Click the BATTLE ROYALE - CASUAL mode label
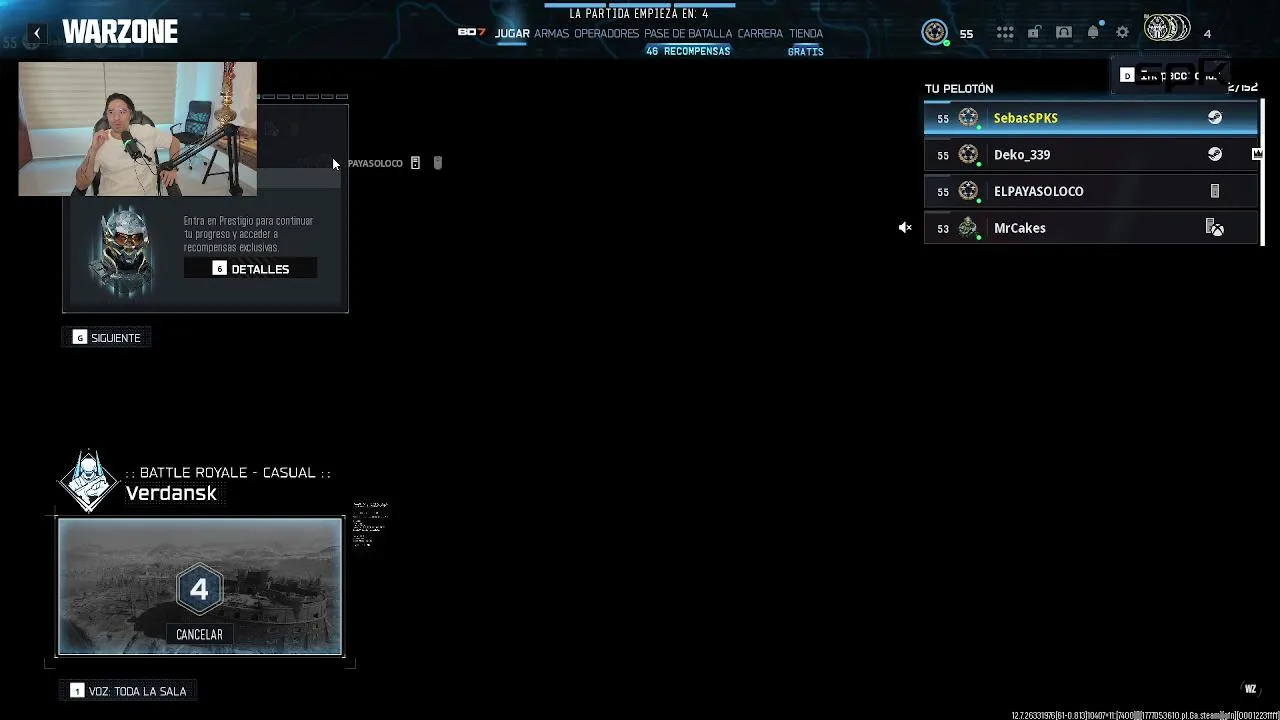Screen dimensions: 1280x720 pyautogui.click(x=228, y=472)
